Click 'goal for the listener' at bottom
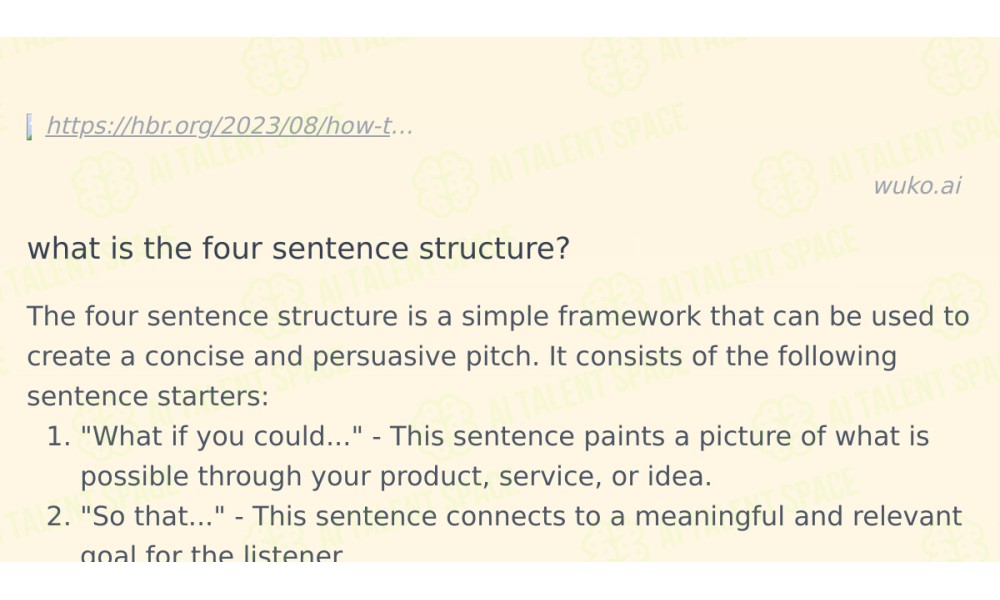This screenshot has height=600, width=1000. point(211,553)
